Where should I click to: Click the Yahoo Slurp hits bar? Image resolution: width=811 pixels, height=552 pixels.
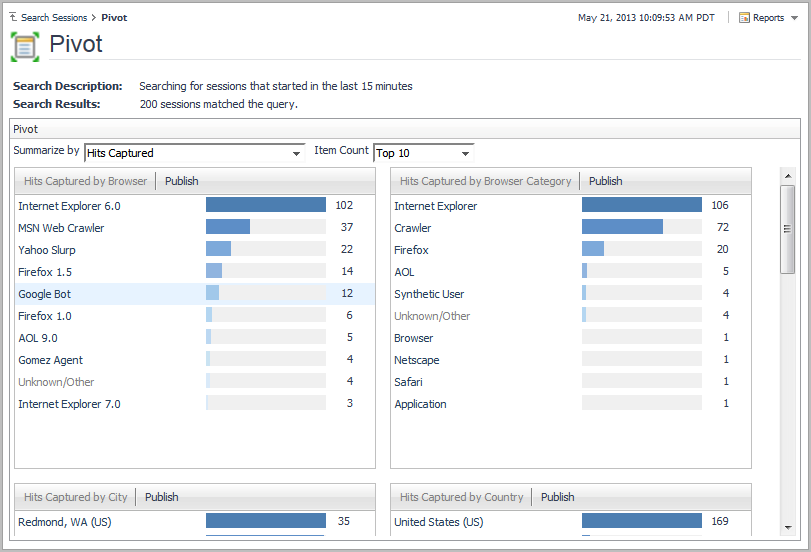click(219, 250)
